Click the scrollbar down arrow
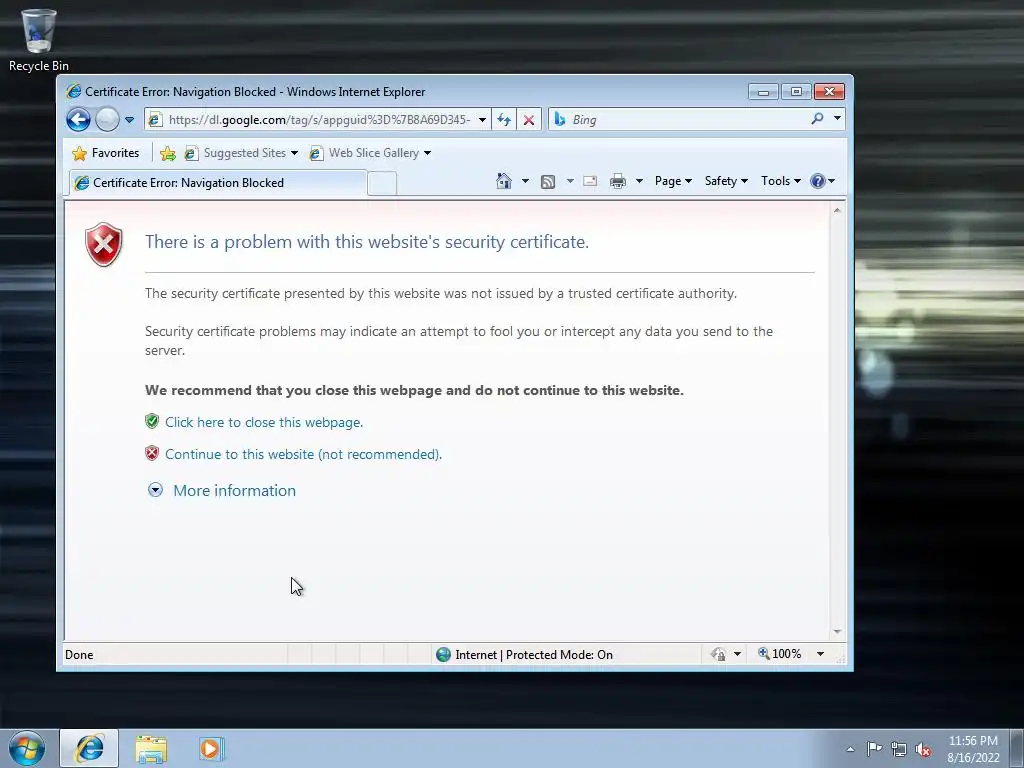The image size is (1024, 768). pyautogui.click(x=837, y=632)
